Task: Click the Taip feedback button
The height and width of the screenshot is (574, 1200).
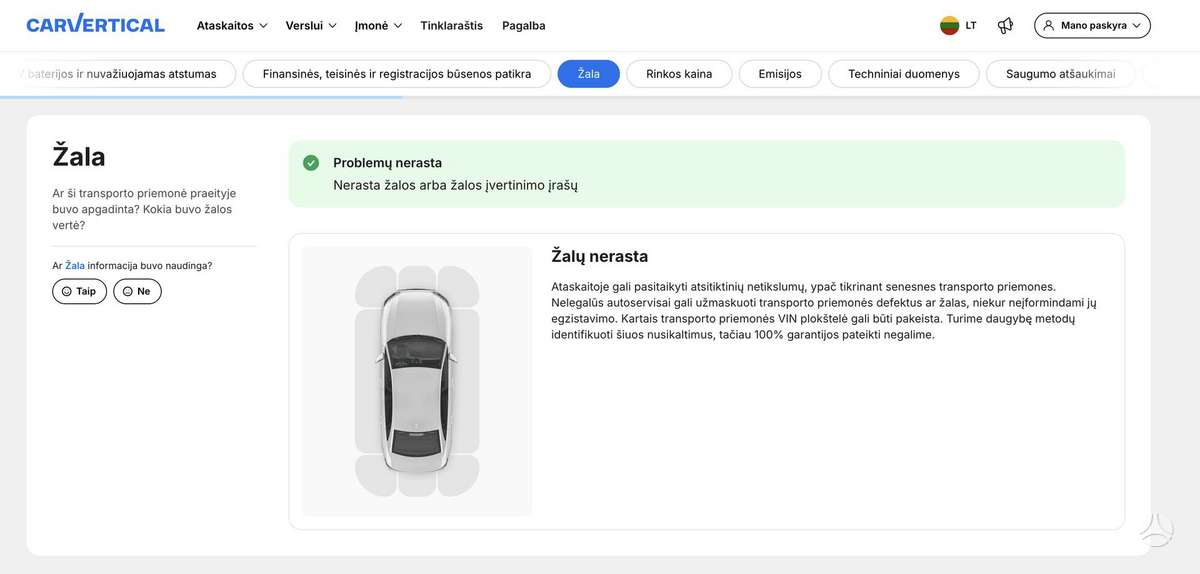Action: pyautogui.click(x=79, y=291)
